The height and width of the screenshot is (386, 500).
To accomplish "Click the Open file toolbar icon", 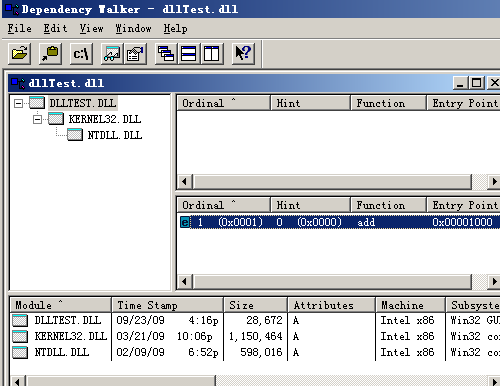I will coord(19,54).
